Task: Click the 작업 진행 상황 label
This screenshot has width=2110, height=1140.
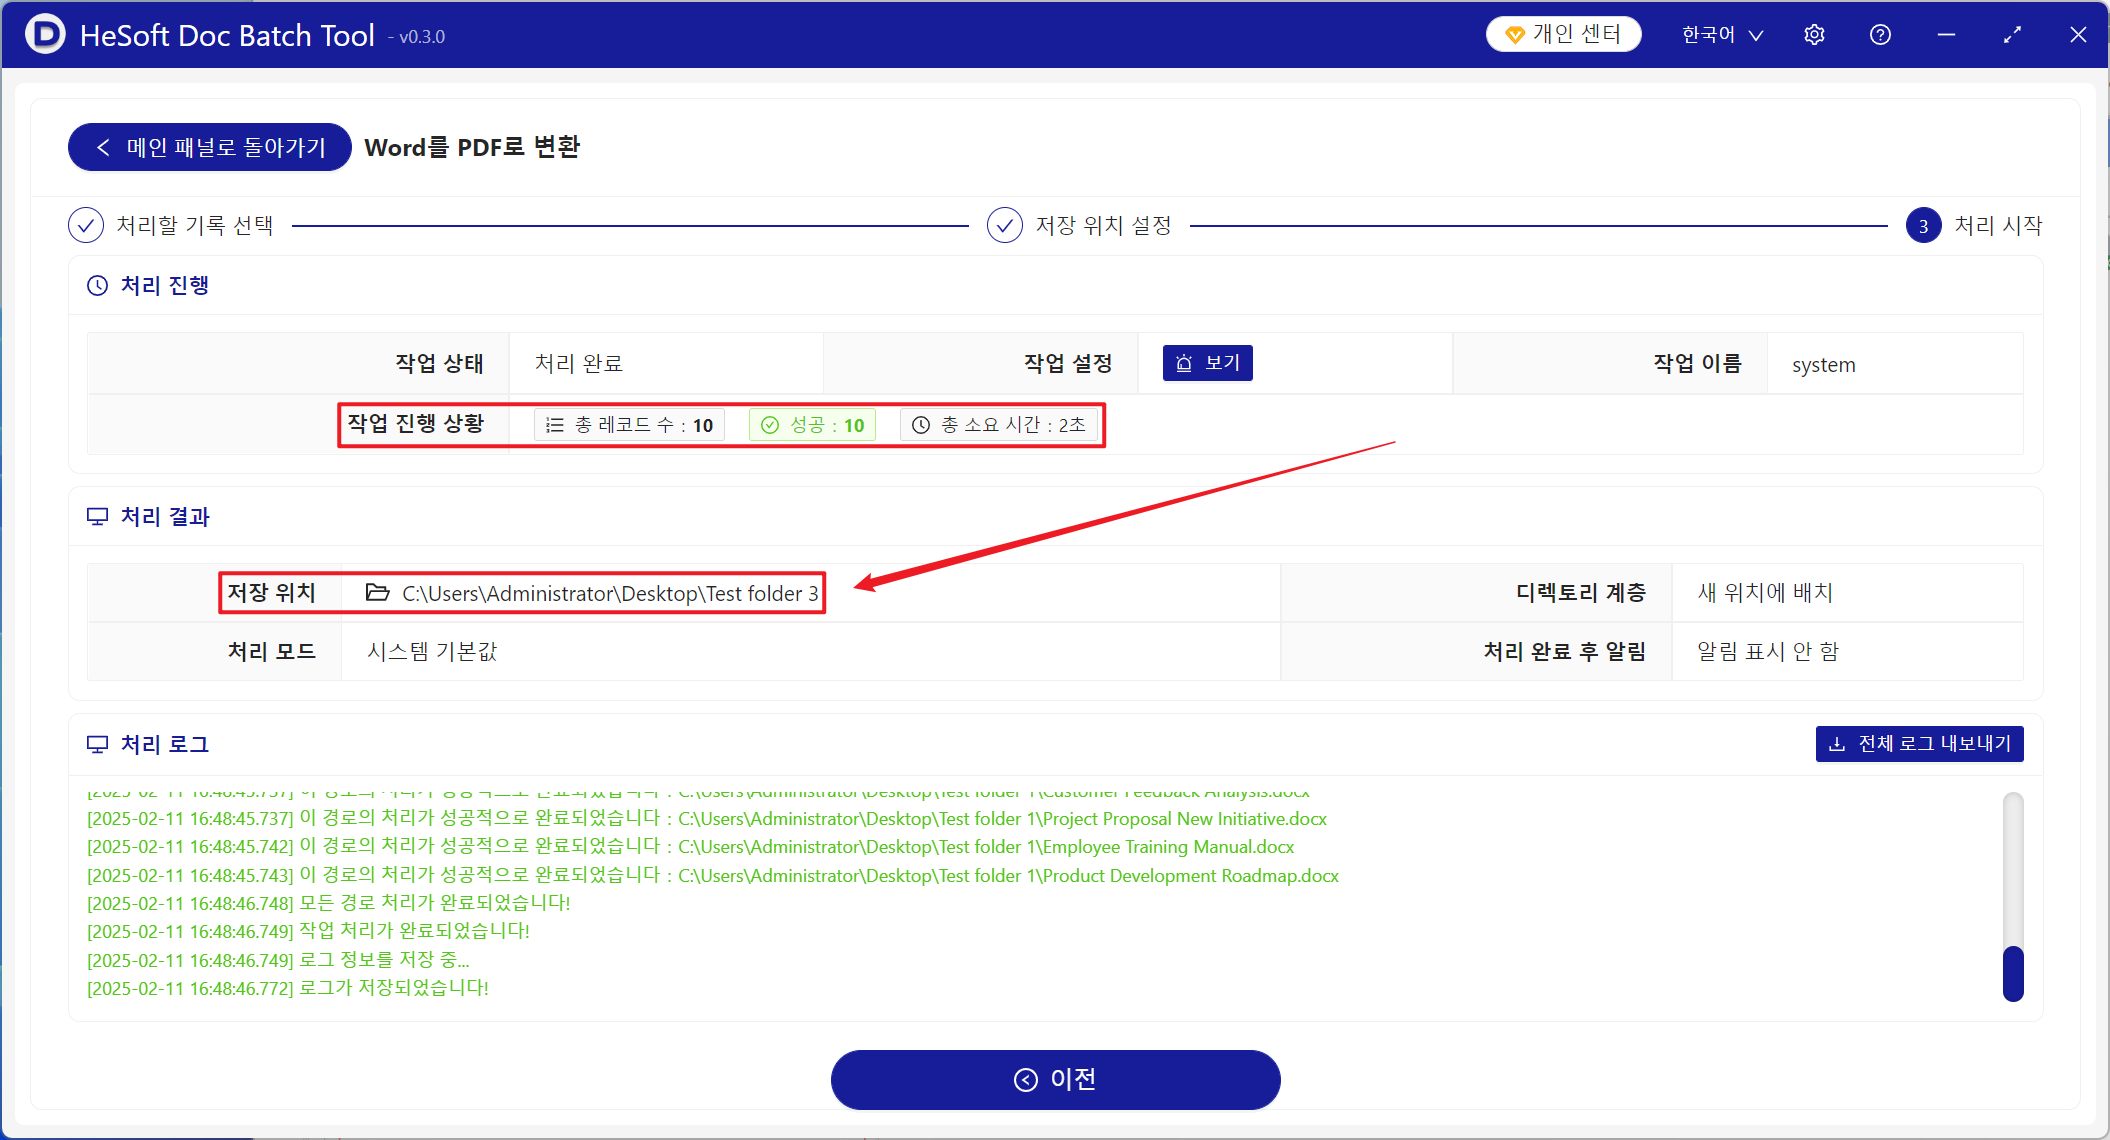Action: [x=415, y=424]
